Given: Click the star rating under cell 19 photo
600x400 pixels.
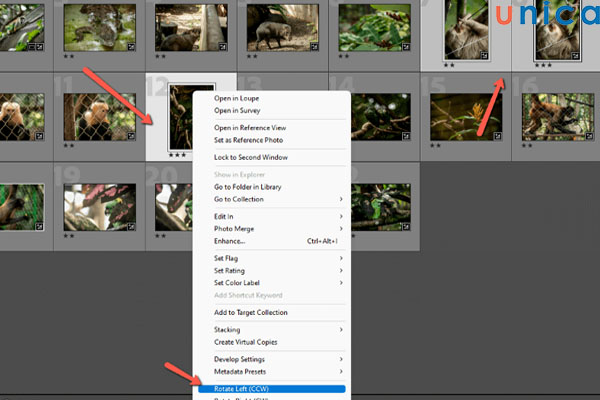Looking at the screenshot, I should [x=69, y=236].
